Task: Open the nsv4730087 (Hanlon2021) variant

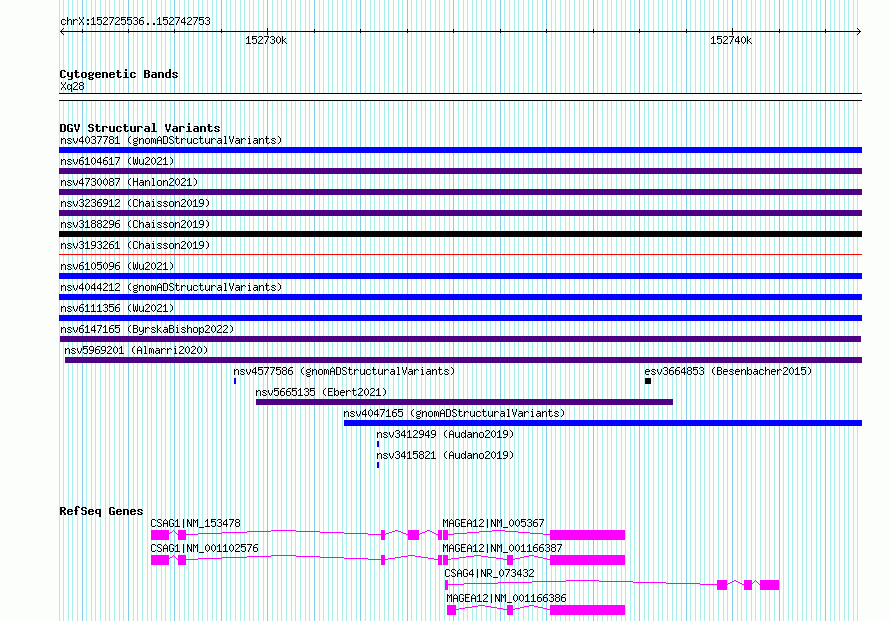Action: [129, 182]
